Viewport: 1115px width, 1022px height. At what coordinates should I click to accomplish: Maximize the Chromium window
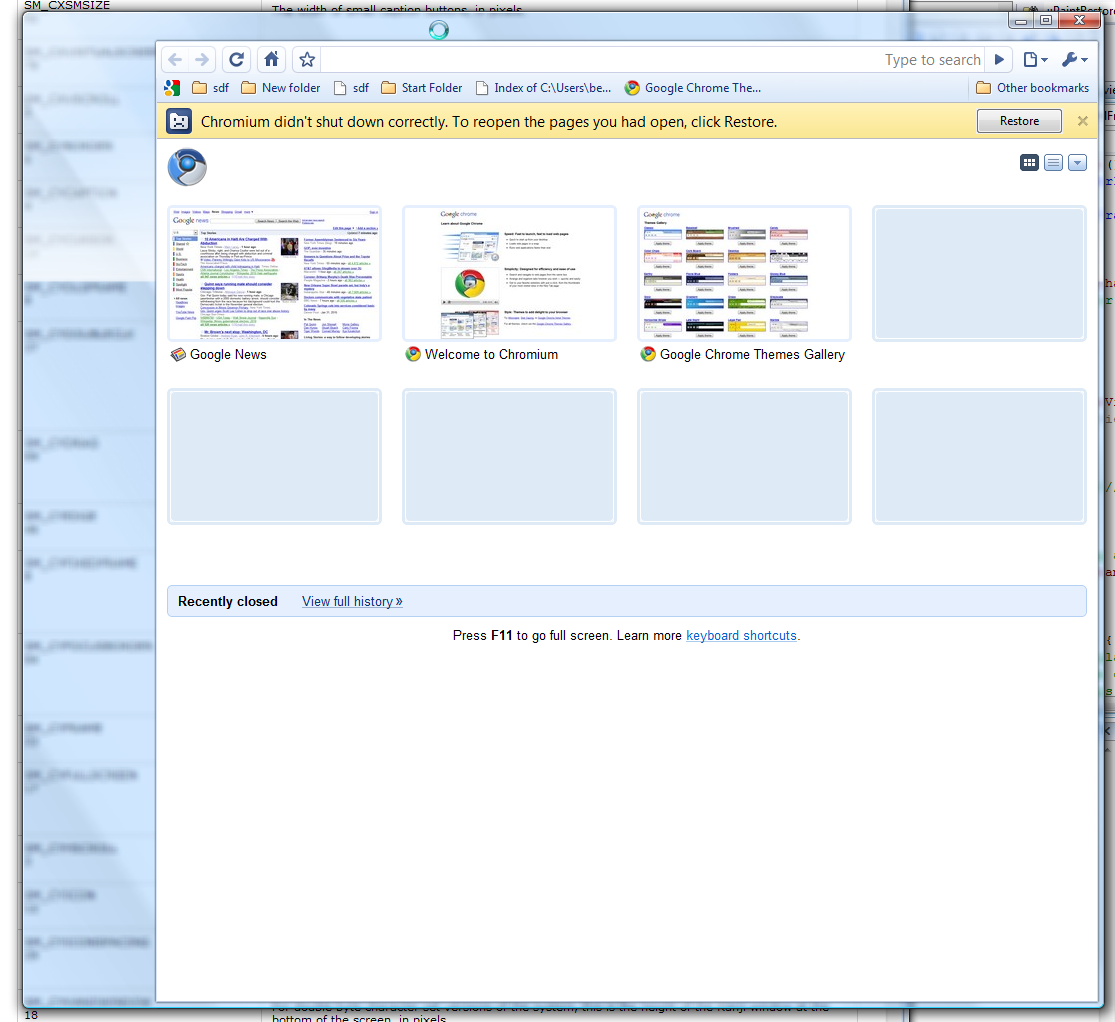tap(1045, 21)
